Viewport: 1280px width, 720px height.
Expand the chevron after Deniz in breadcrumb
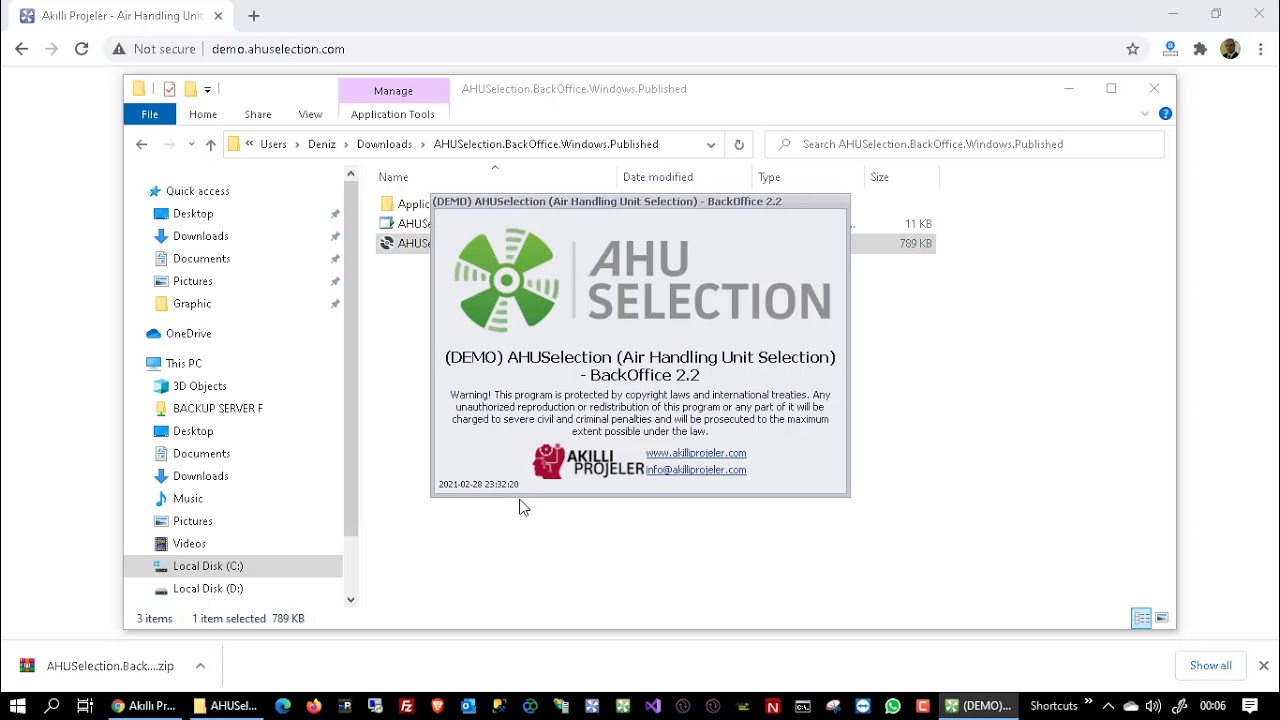tap(346, 144)
